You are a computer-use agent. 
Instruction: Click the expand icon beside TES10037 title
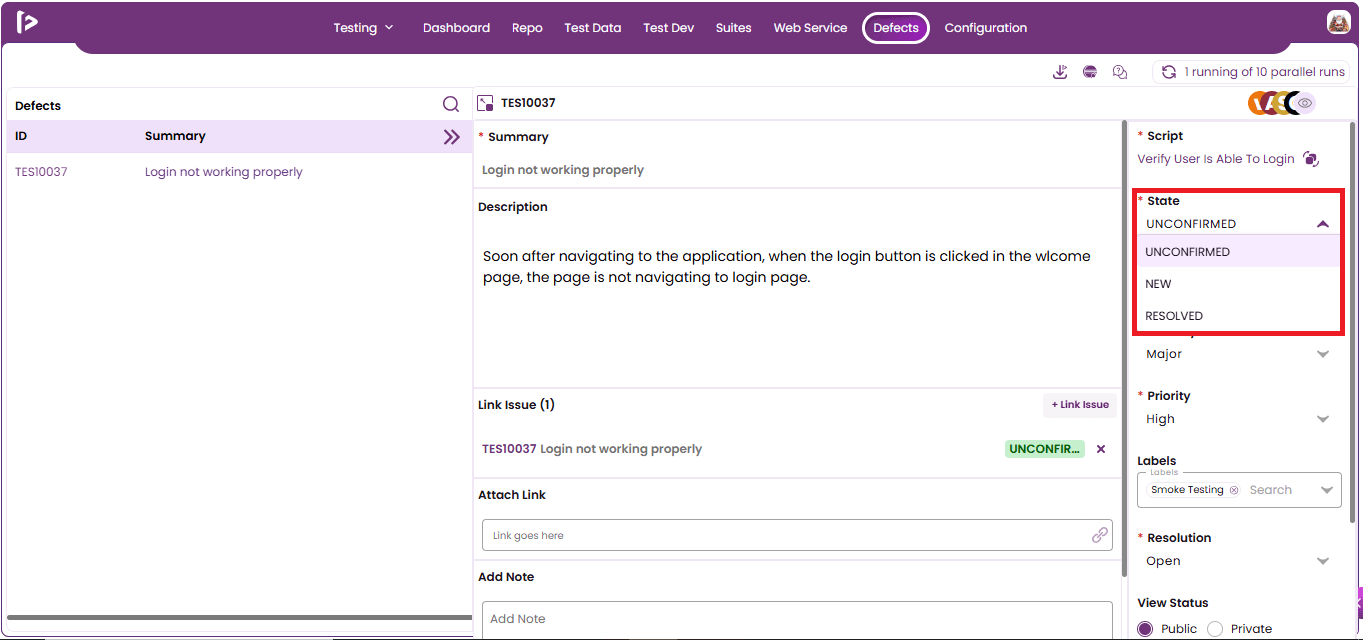click(486, 103)
